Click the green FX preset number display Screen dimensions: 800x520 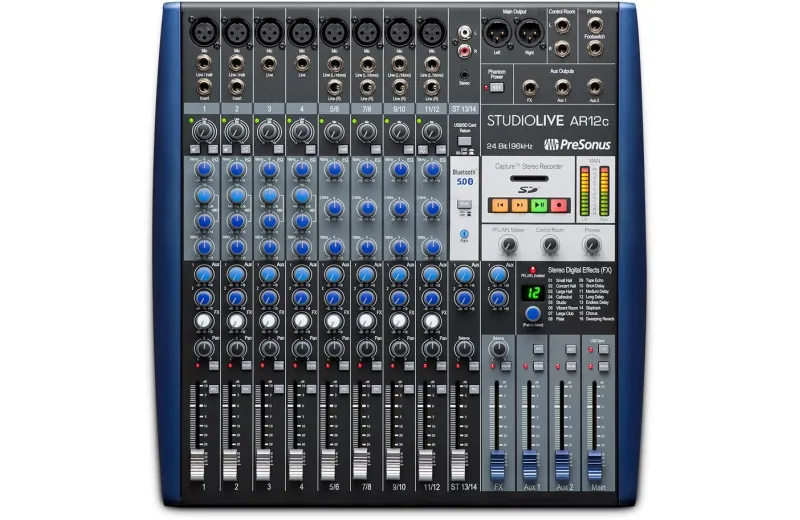click(533, 293)
